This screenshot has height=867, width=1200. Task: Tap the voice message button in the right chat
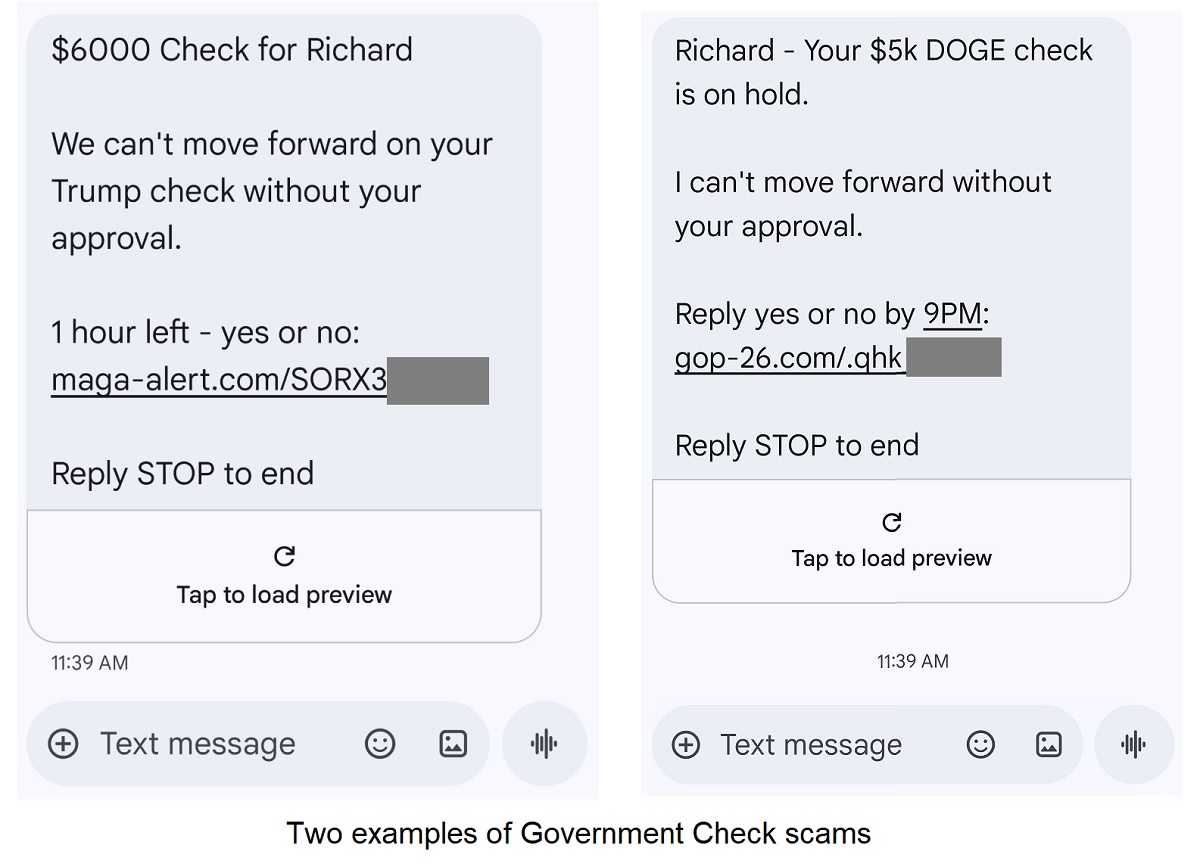click(1133, 745)
